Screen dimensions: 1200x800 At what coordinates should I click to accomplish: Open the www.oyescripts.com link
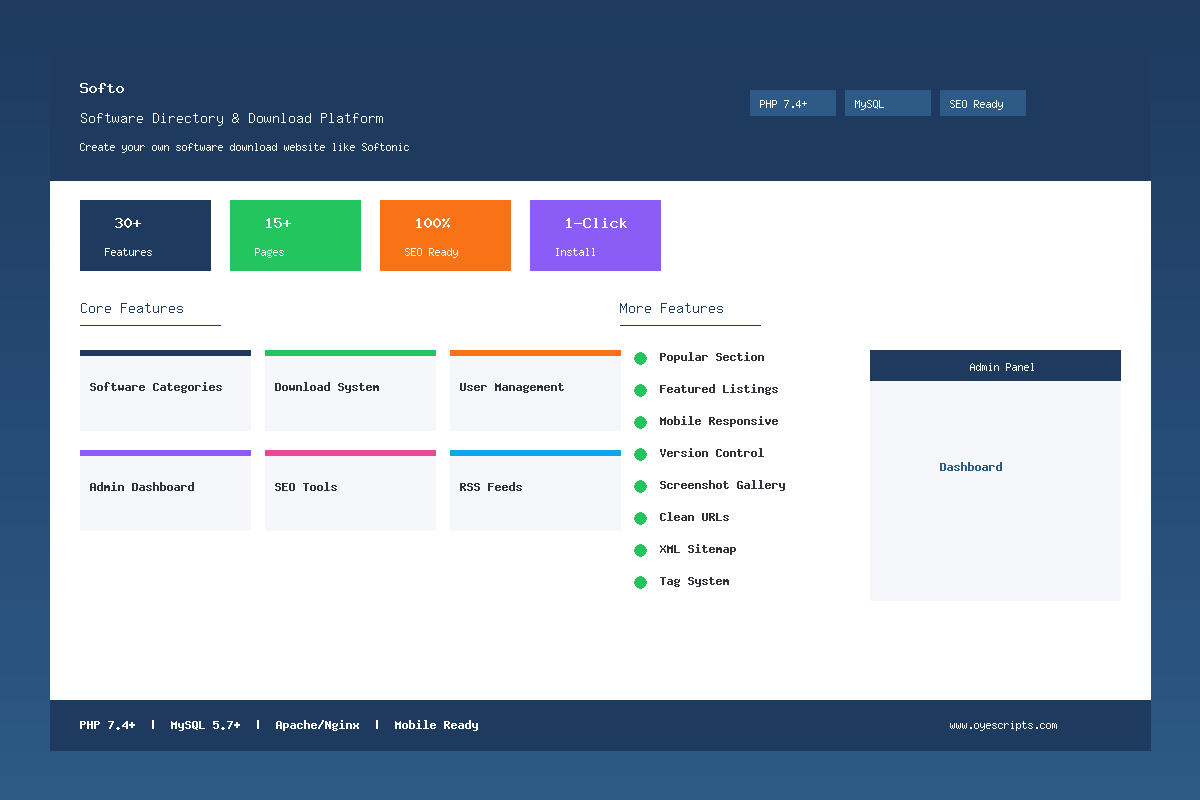(x=1002, y=725)
